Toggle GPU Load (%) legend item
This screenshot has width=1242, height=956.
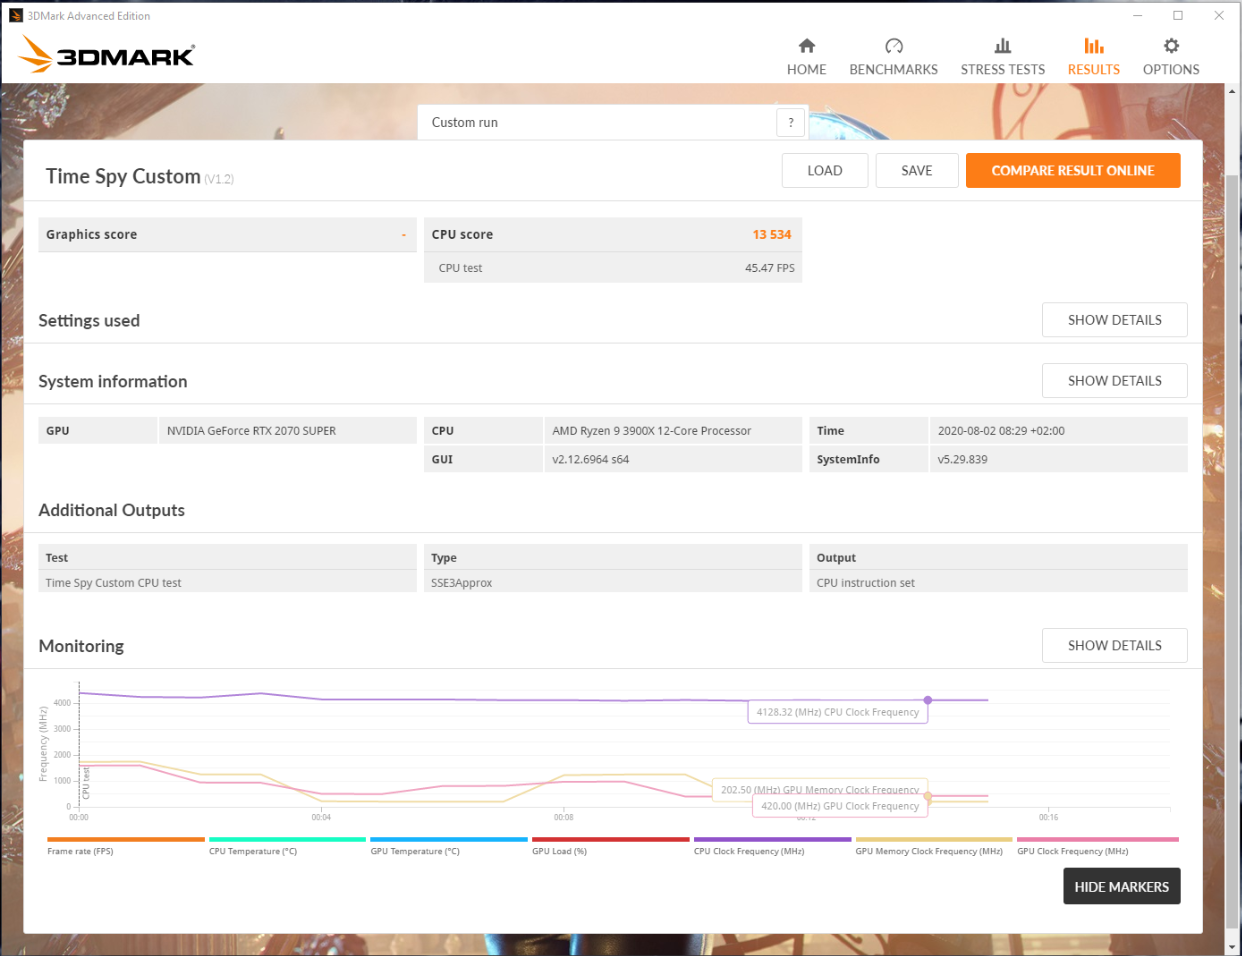point(611,846)
